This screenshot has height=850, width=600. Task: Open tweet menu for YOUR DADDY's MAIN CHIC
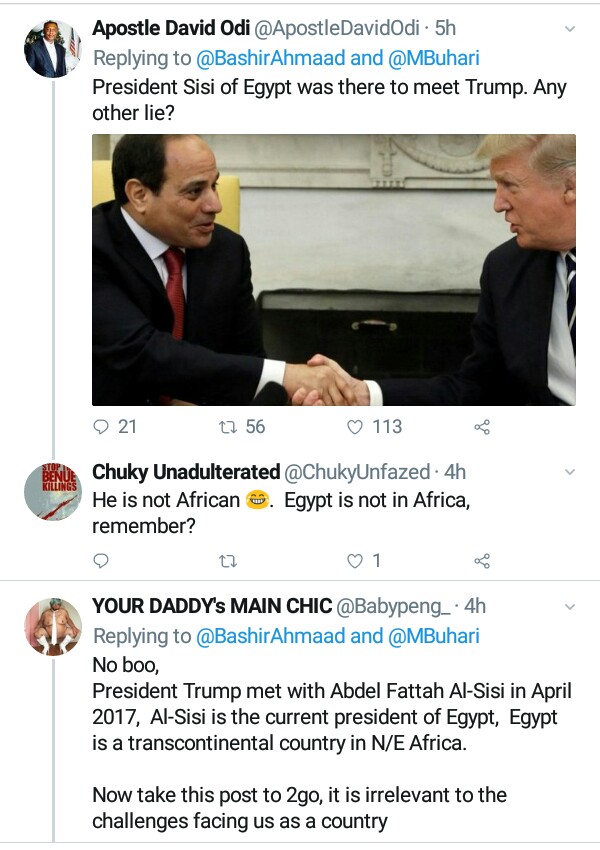(570, 606)
